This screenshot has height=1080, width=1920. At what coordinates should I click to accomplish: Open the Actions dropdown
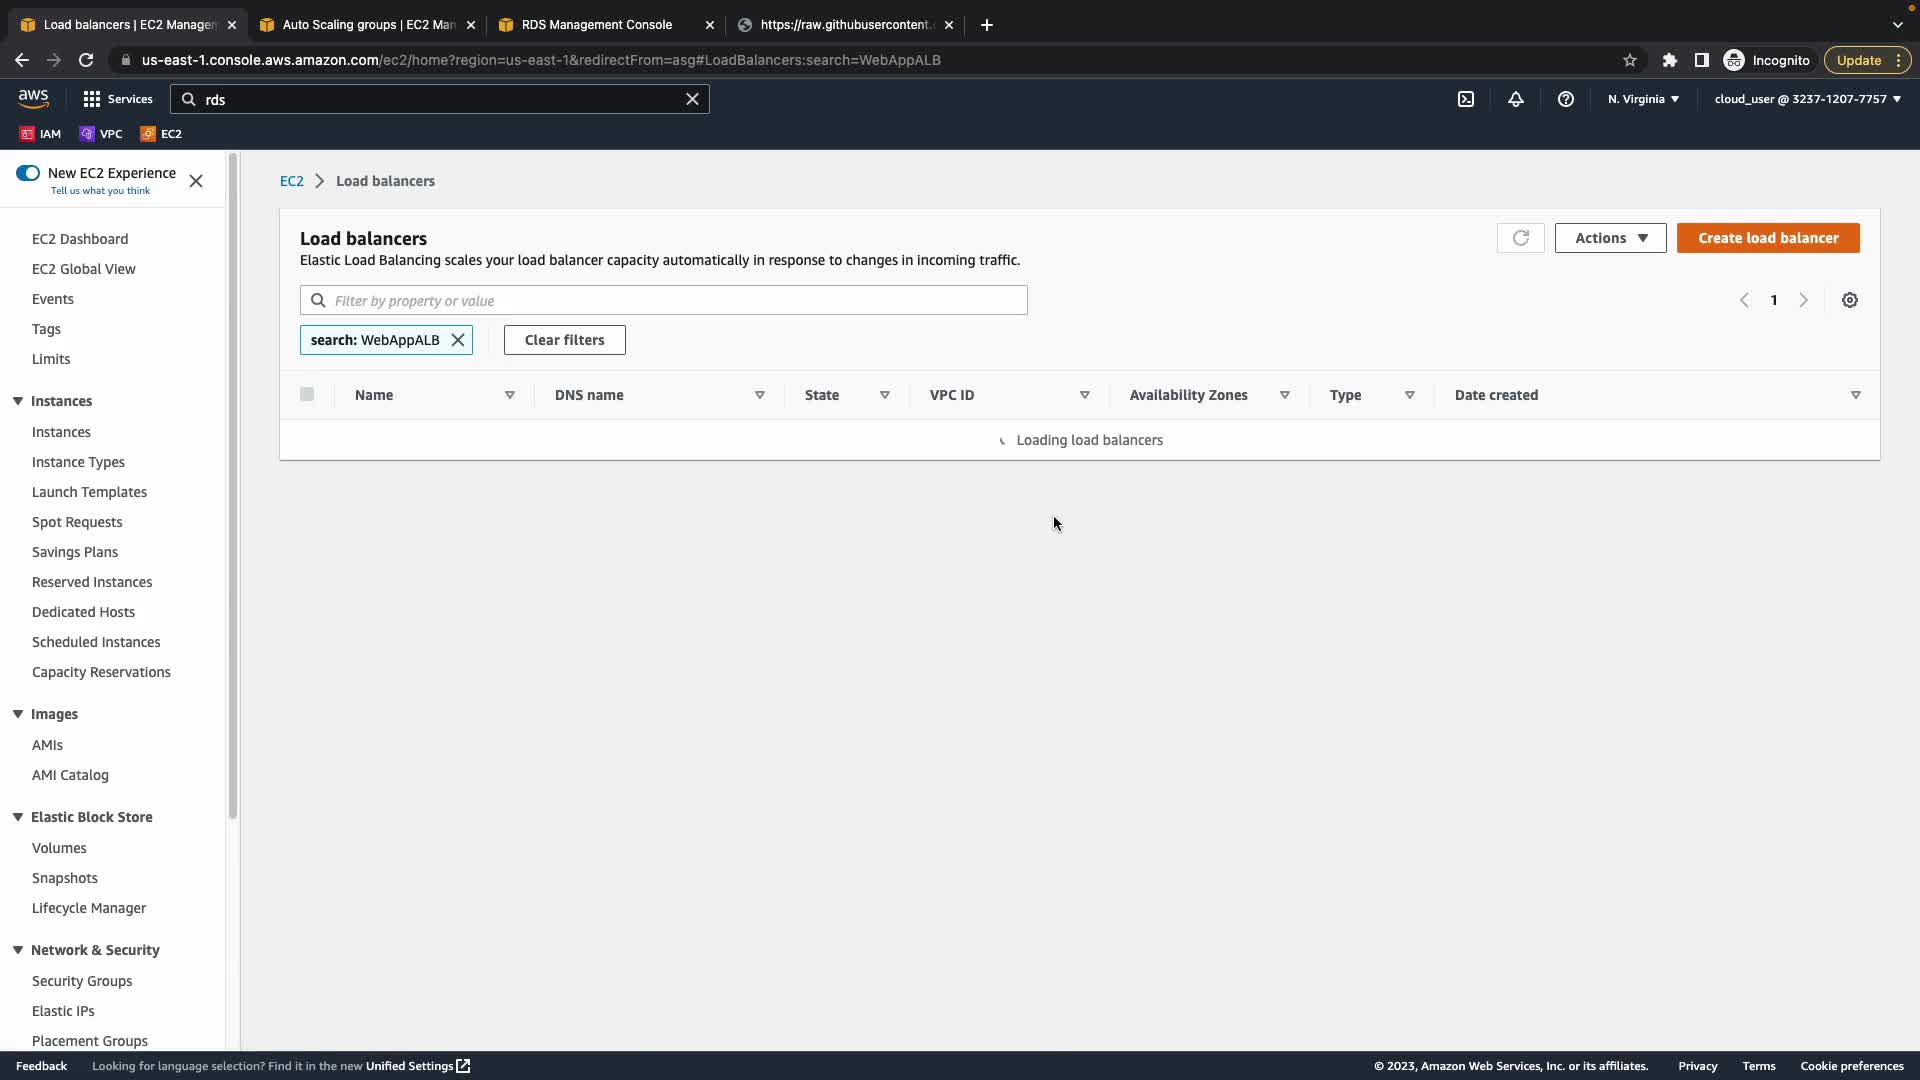point(1610,238)
